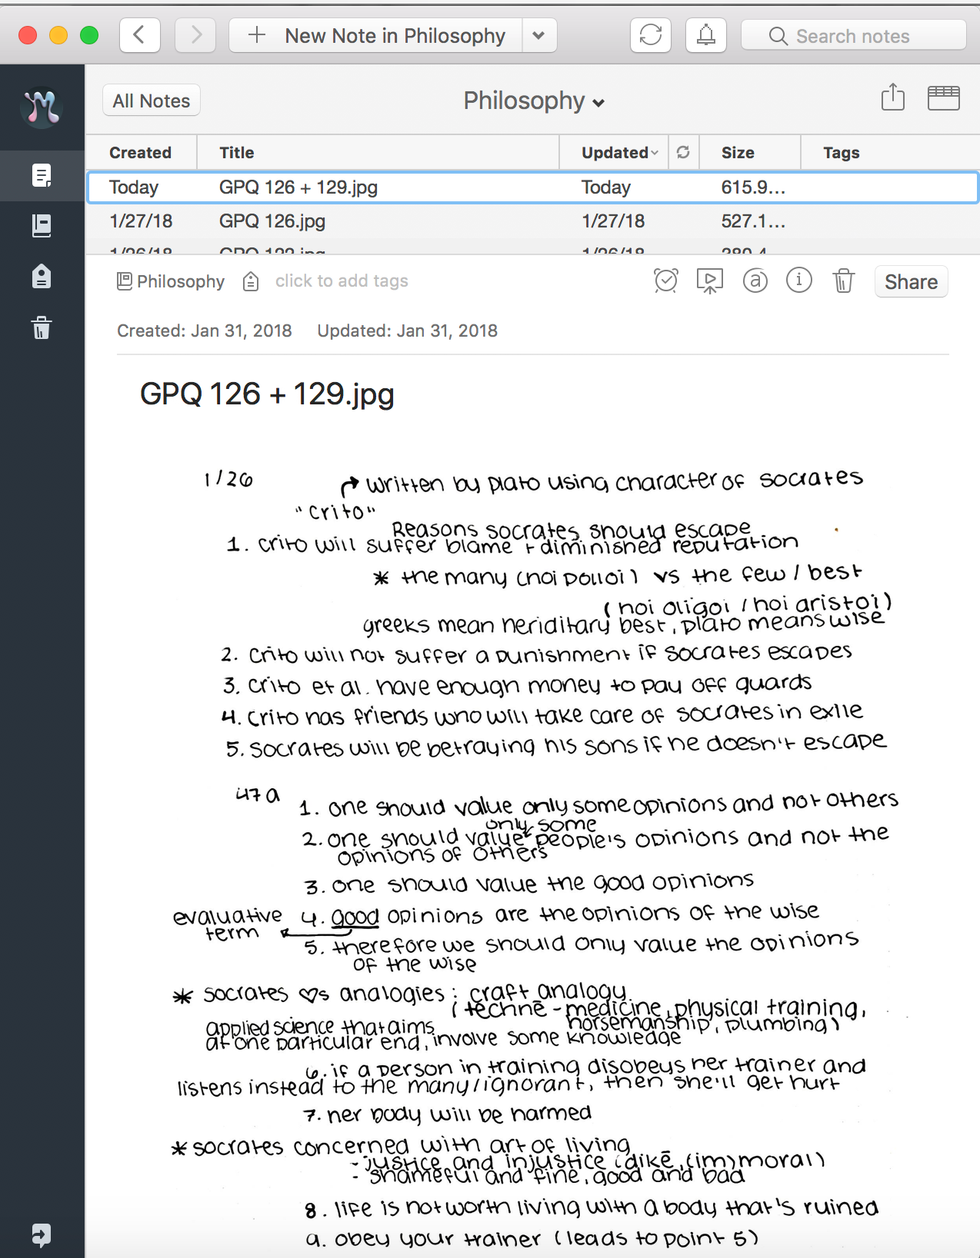Image resolution: width=980 pixels, height=1258 pixels.
Task: Click the share arrow icon at top right
Action: point(892,98)
